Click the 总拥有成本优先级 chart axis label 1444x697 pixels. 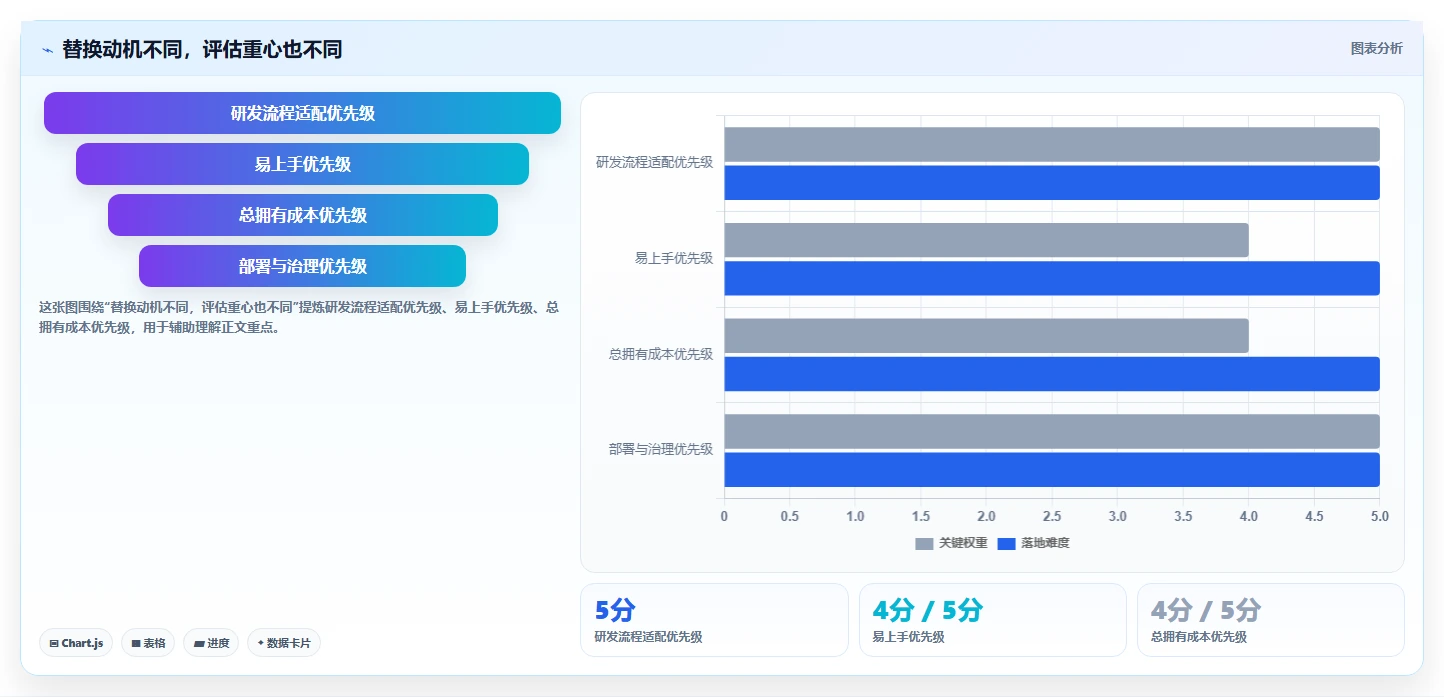coord(661,354)
